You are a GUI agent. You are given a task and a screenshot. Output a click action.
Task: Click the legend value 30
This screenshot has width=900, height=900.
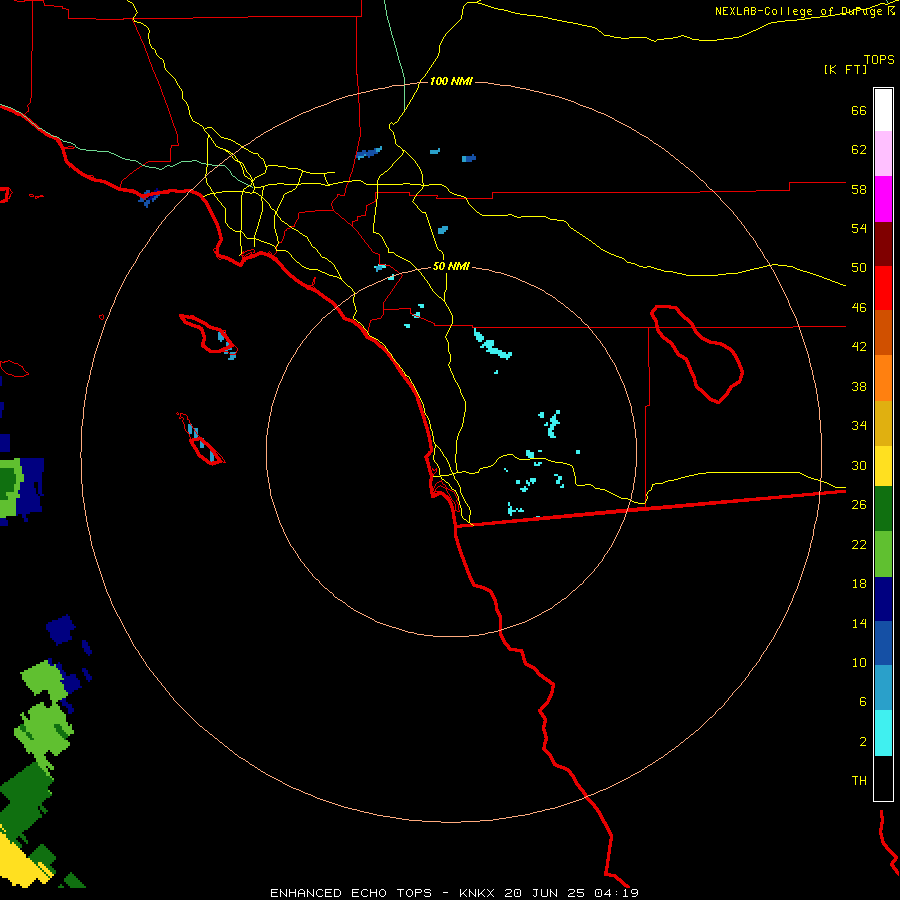(x=859, y=465)
